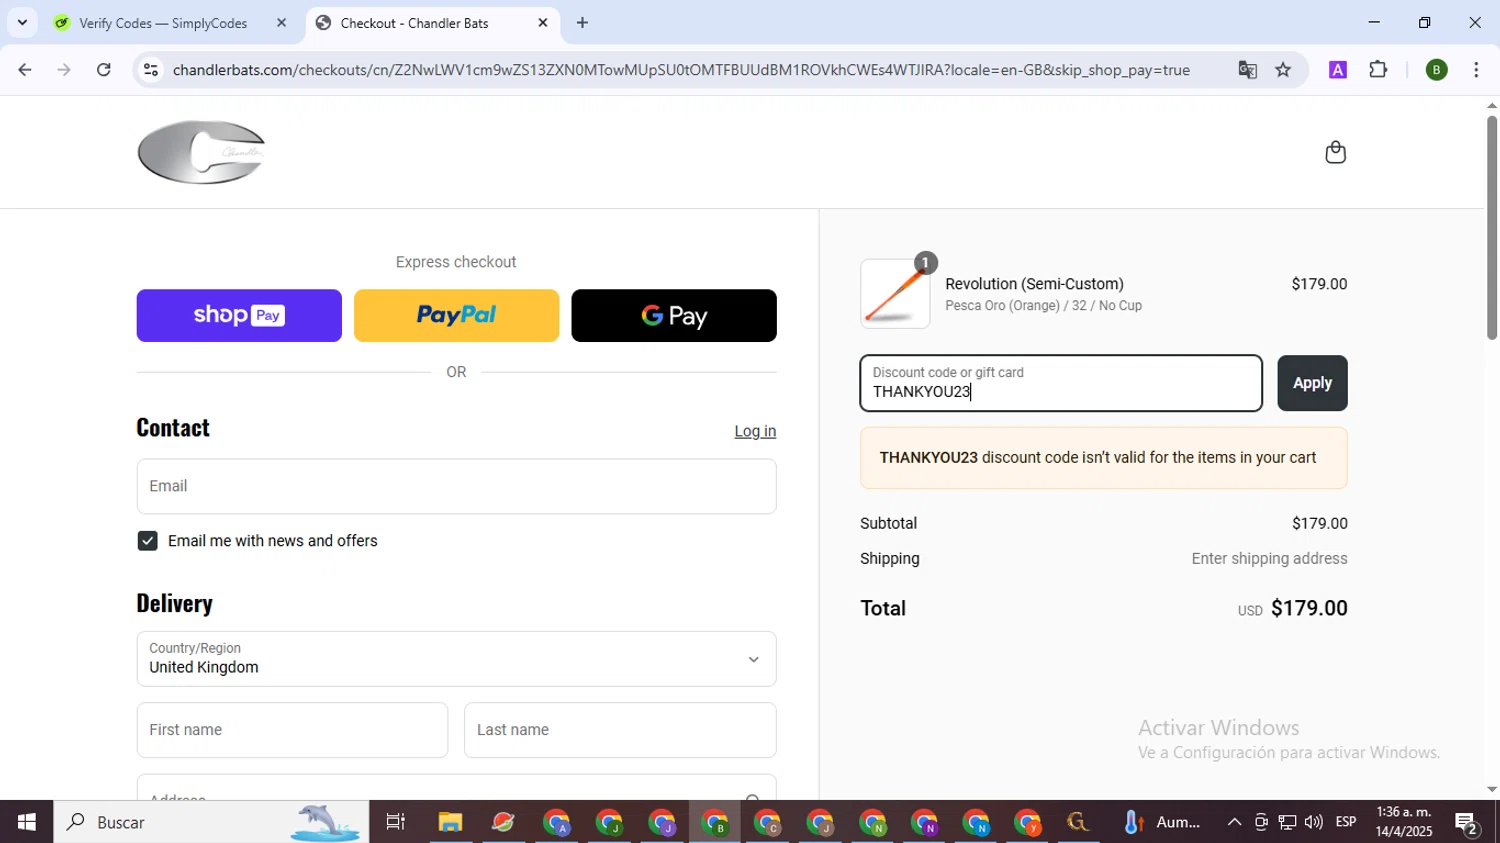
Task: Pay with Shop Pay express button
Action: (x=239, y=316)
